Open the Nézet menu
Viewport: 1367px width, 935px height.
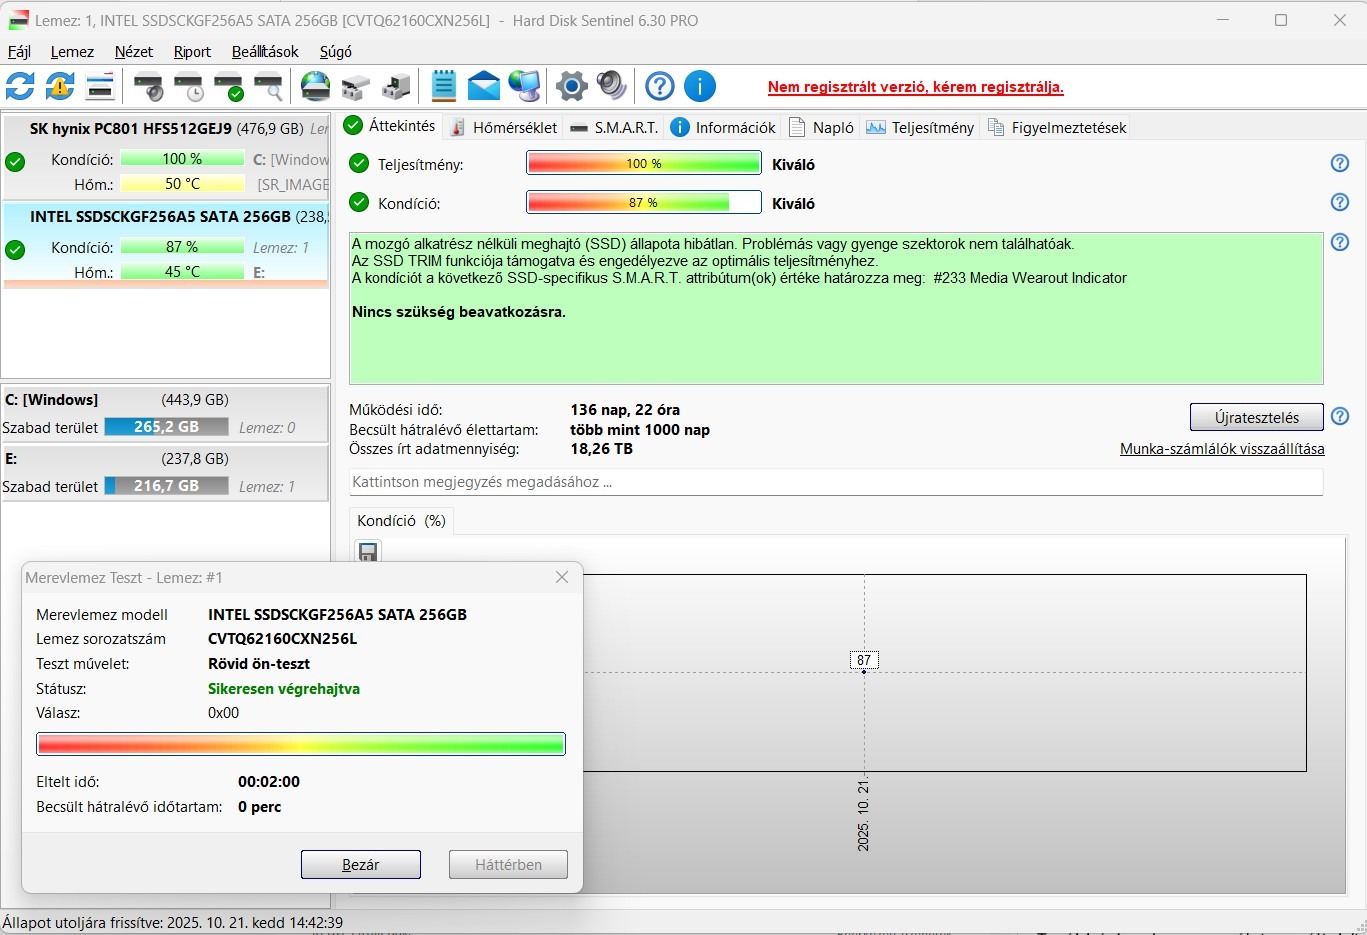[x=134, y=52]
